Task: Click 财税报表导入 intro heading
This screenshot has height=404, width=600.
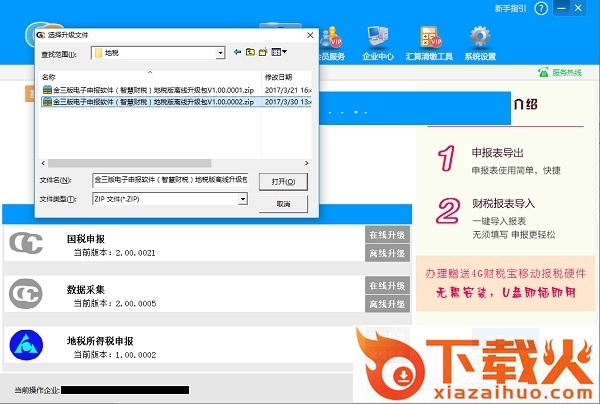Action: point(503,203)
